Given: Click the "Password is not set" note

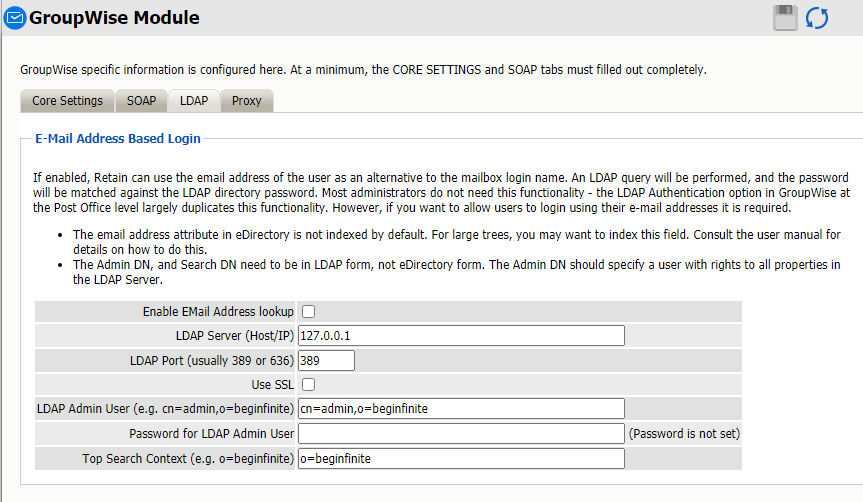Looking at the screenshot, I should point(684,433).
